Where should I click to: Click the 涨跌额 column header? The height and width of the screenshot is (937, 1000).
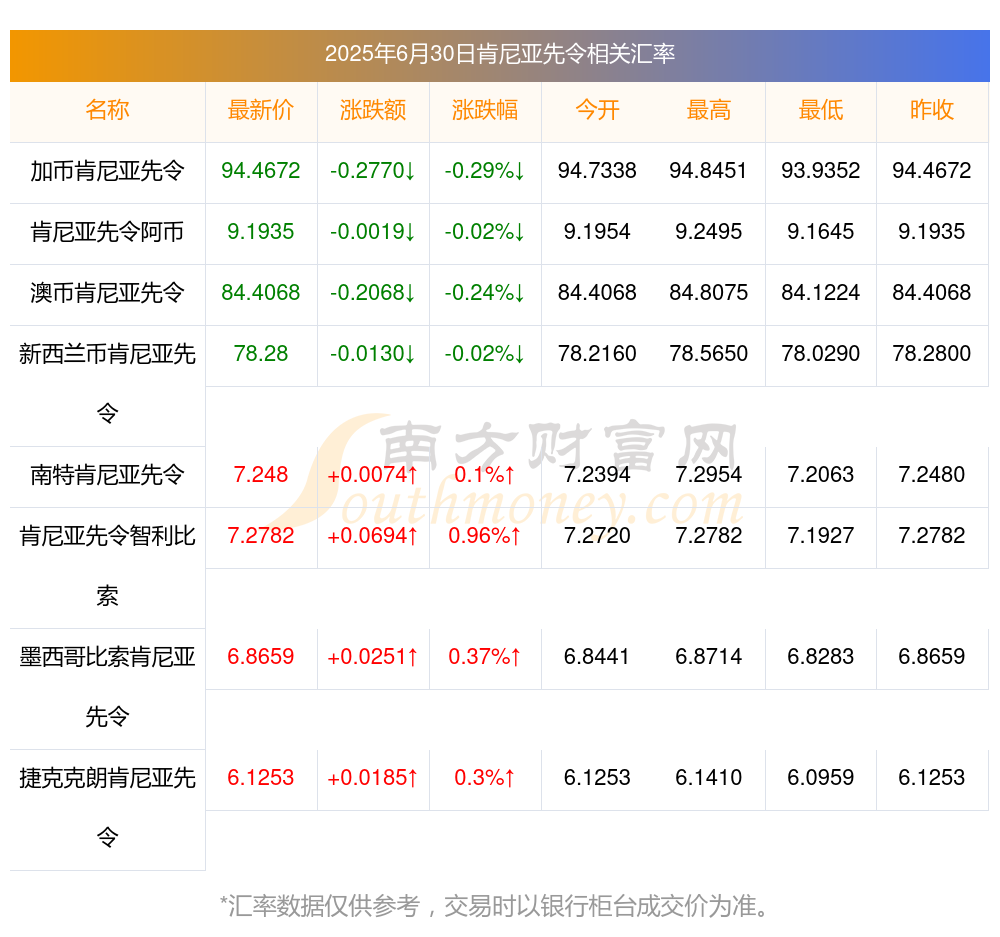coord(373,110)
